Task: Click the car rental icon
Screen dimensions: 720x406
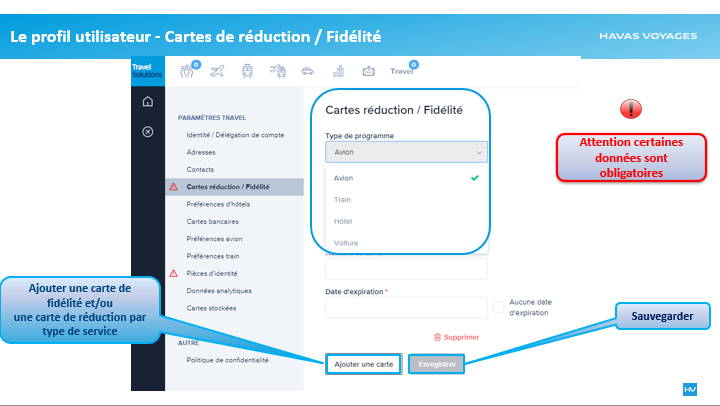Action: point(308,71)
